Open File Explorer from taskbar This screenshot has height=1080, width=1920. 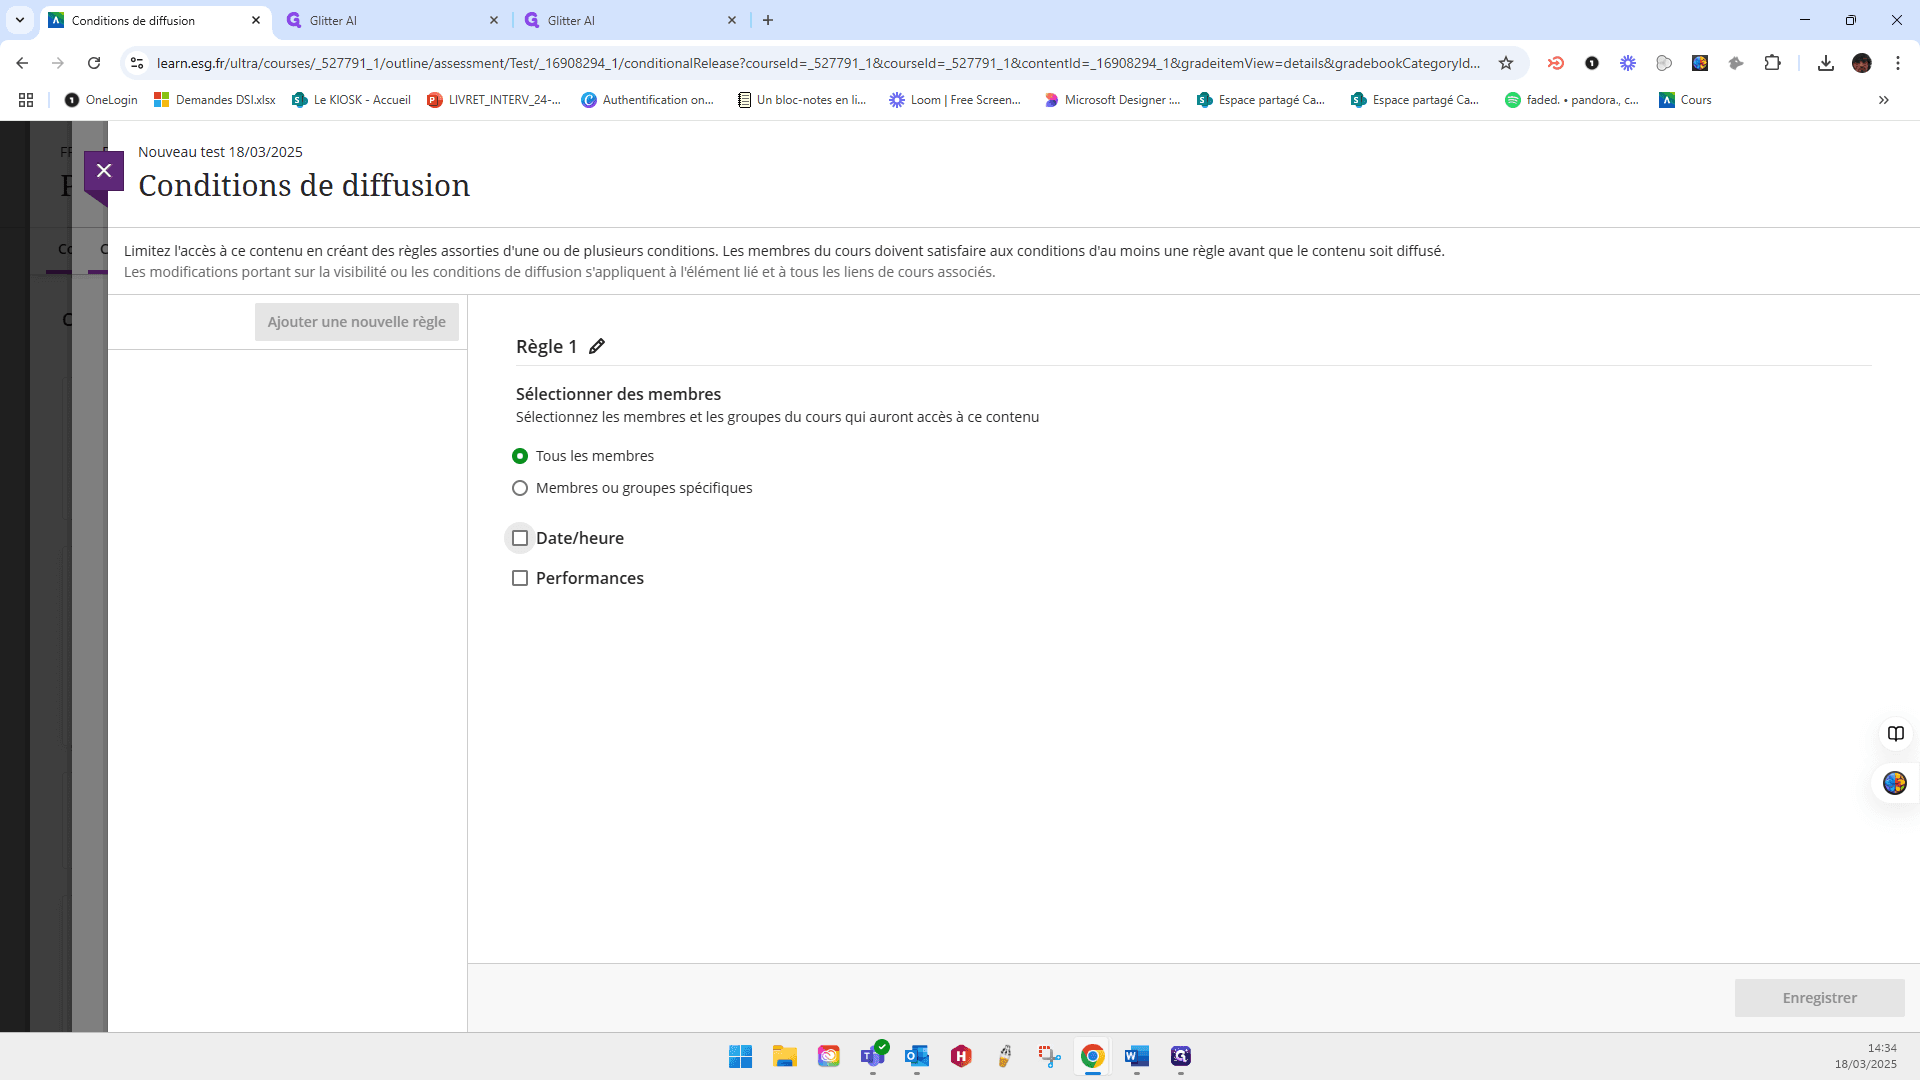tap(785, 1056)
